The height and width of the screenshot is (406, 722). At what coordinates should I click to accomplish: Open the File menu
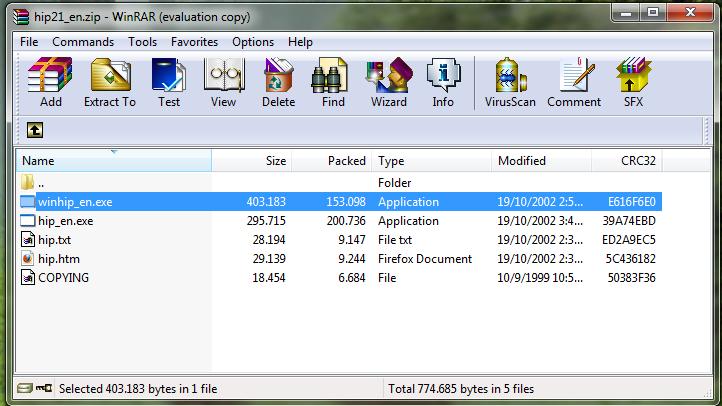[x=29, y=42]
